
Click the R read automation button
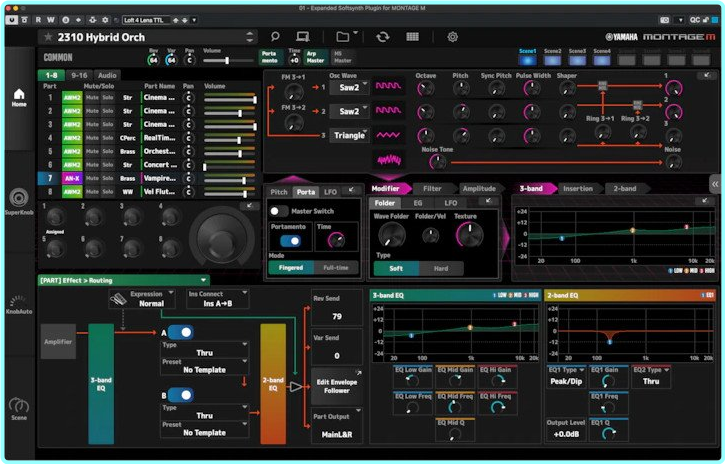38,20
